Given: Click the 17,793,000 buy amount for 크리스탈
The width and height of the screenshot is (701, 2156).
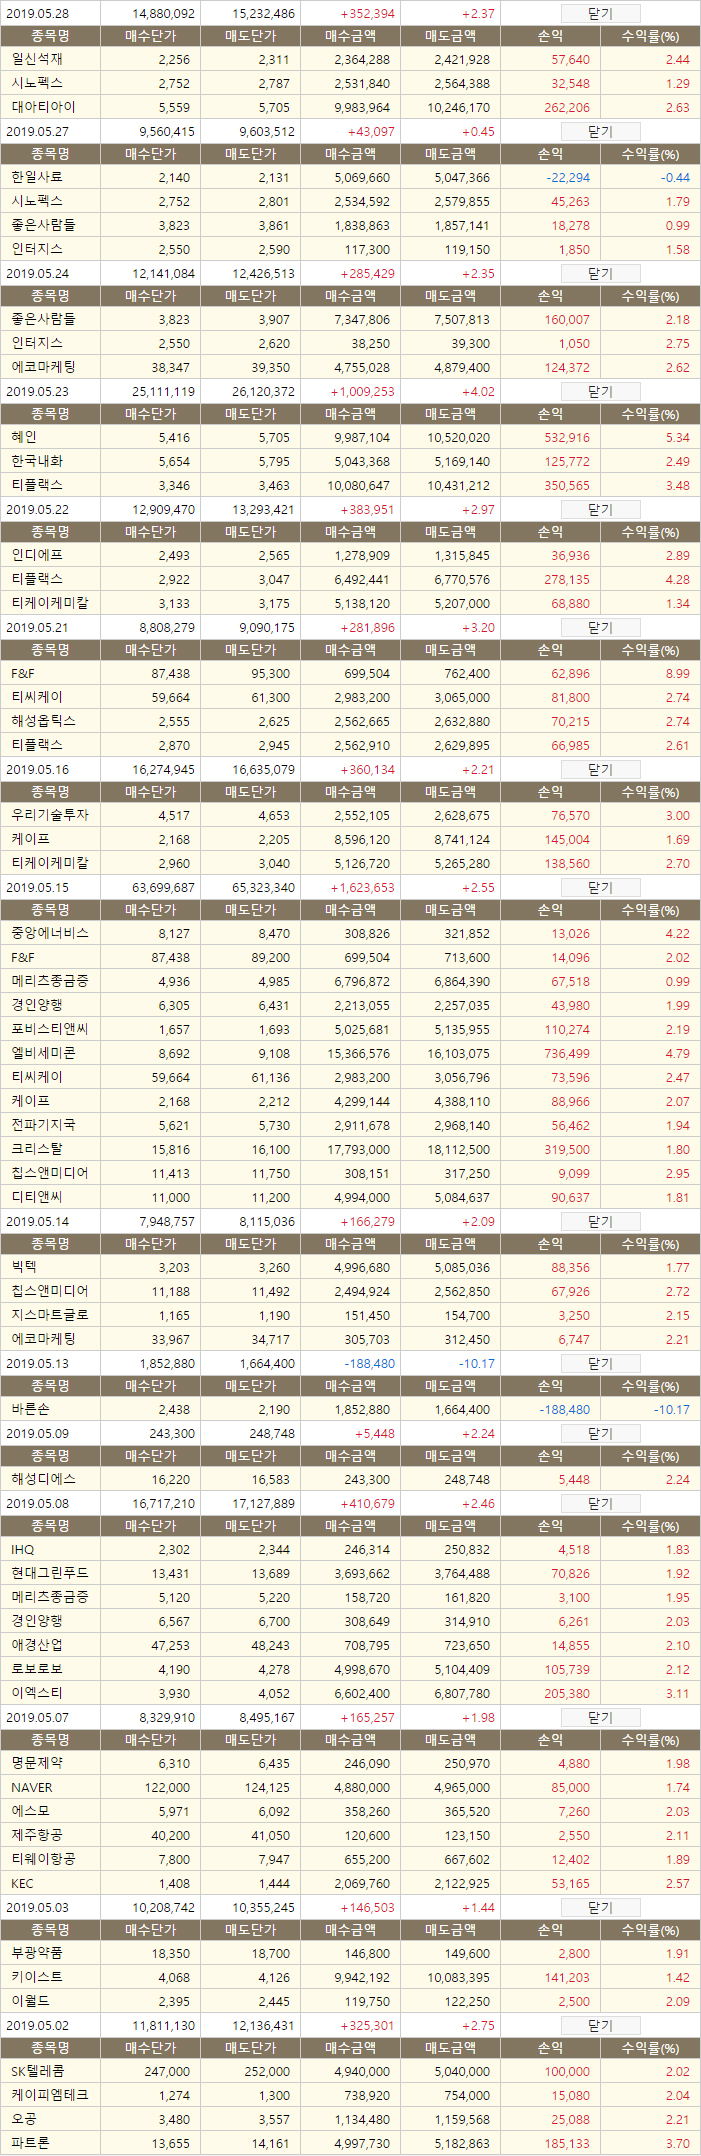Looking at the screenshot, I should click(x=359, y=1149).
